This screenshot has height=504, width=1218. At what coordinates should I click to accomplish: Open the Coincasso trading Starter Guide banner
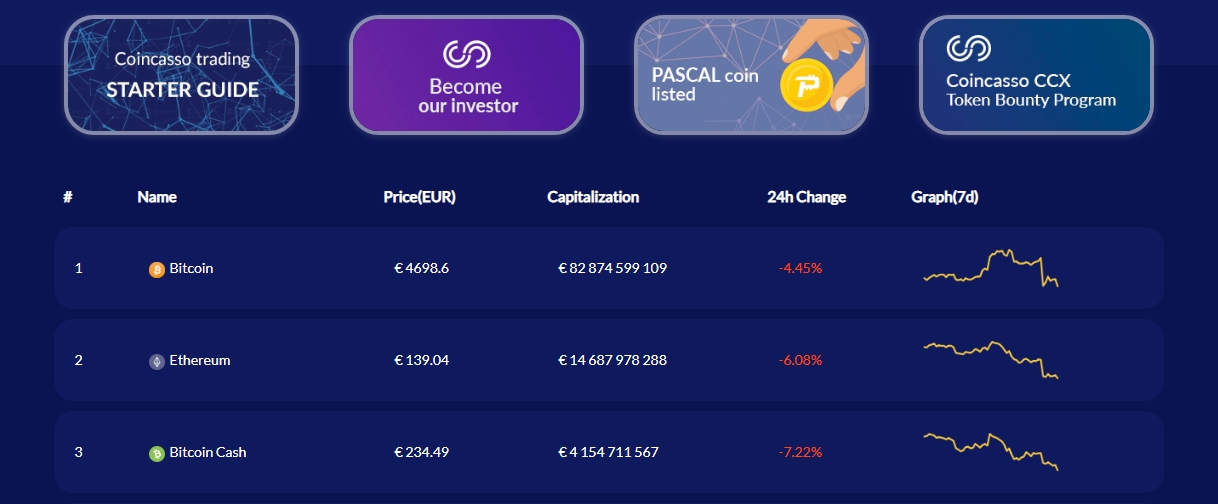coord(181,76)
